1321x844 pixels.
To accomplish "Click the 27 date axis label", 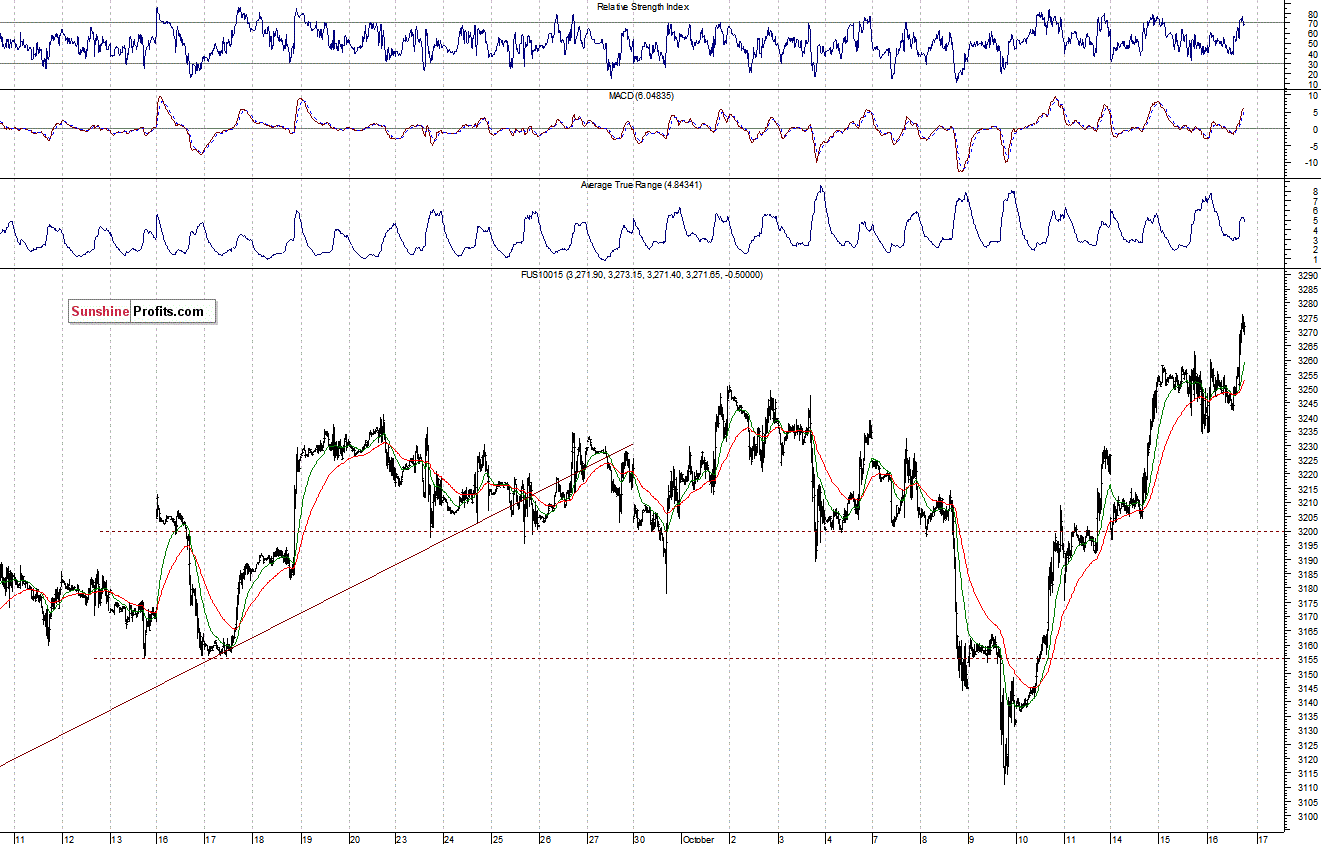I will pos(593,838).
